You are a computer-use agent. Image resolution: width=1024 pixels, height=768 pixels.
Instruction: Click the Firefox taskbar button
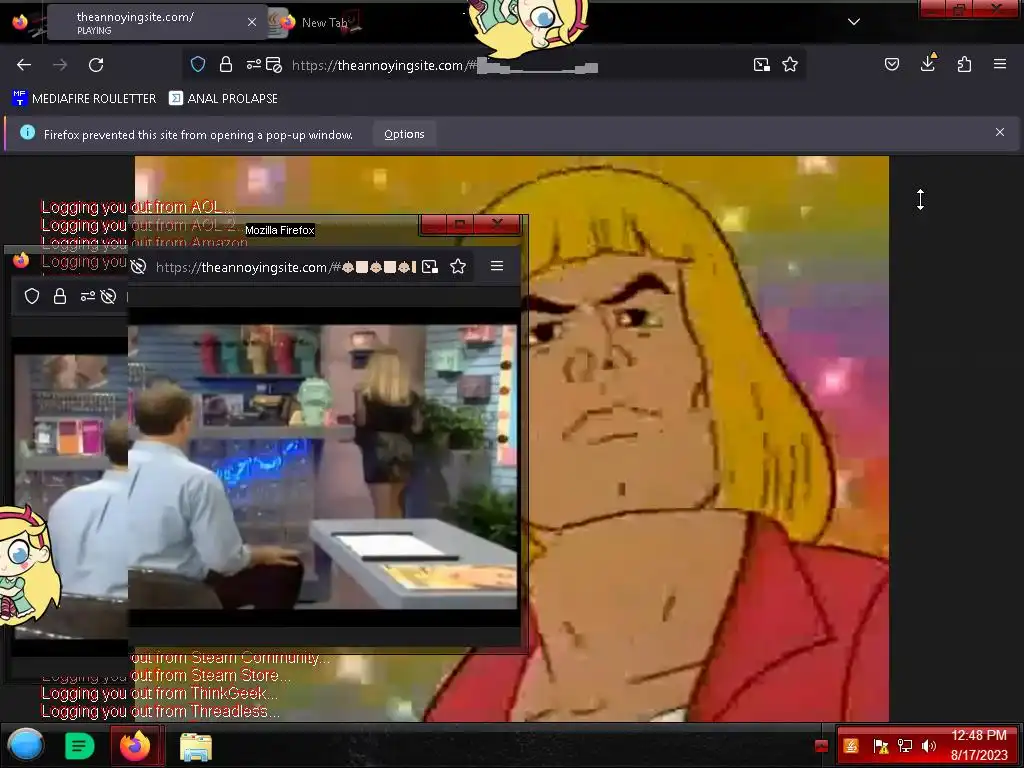click(x=135, y=745)
